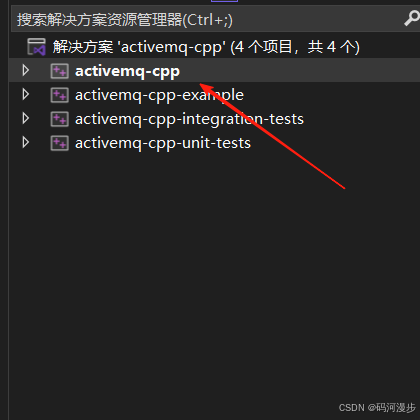The image size is (420, 420).
Task: Expand the activemq-cpp-integration-tests project node
Action: point(25,118)
